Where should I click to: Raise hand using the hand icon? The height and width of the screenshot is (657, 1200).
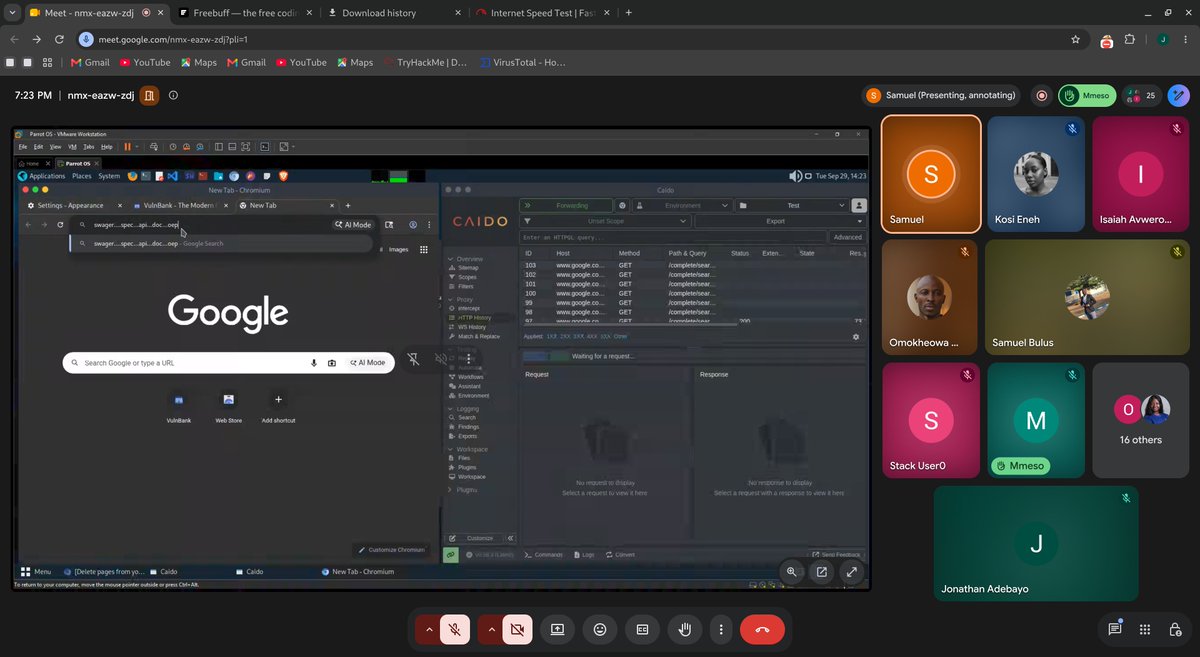685,629
